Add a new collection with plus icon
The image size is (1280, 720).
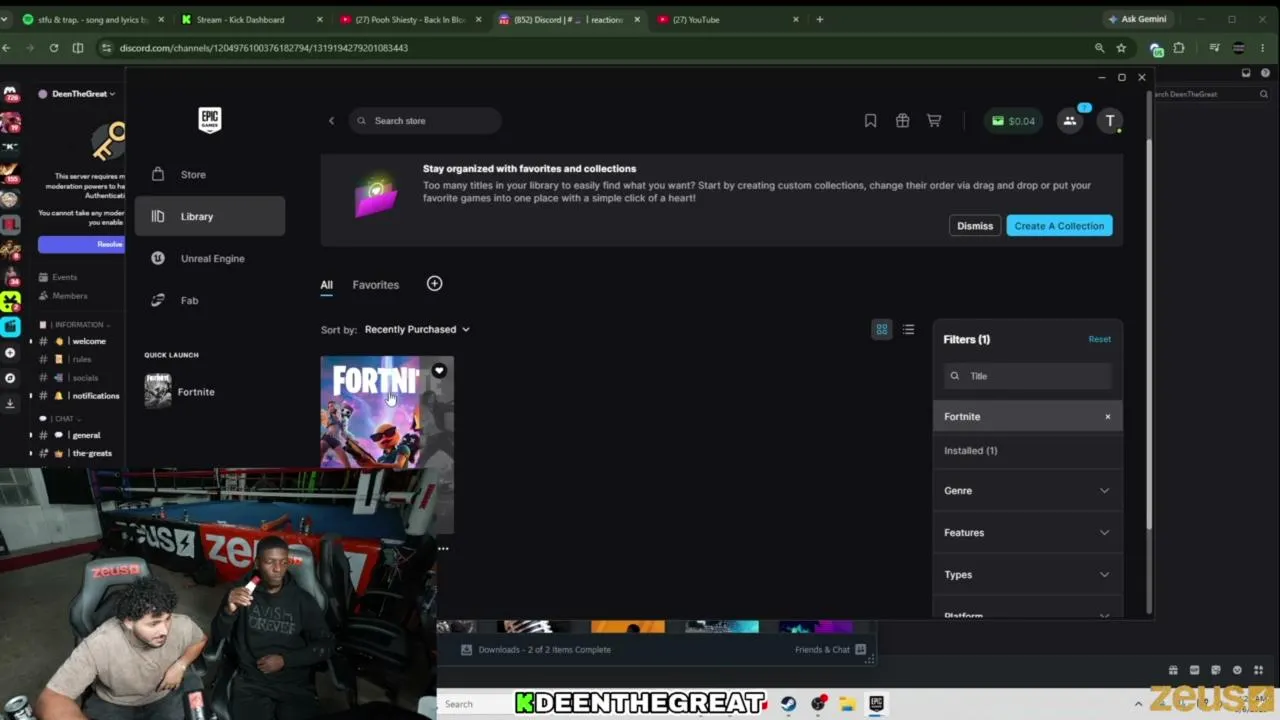tap(434, 284)
